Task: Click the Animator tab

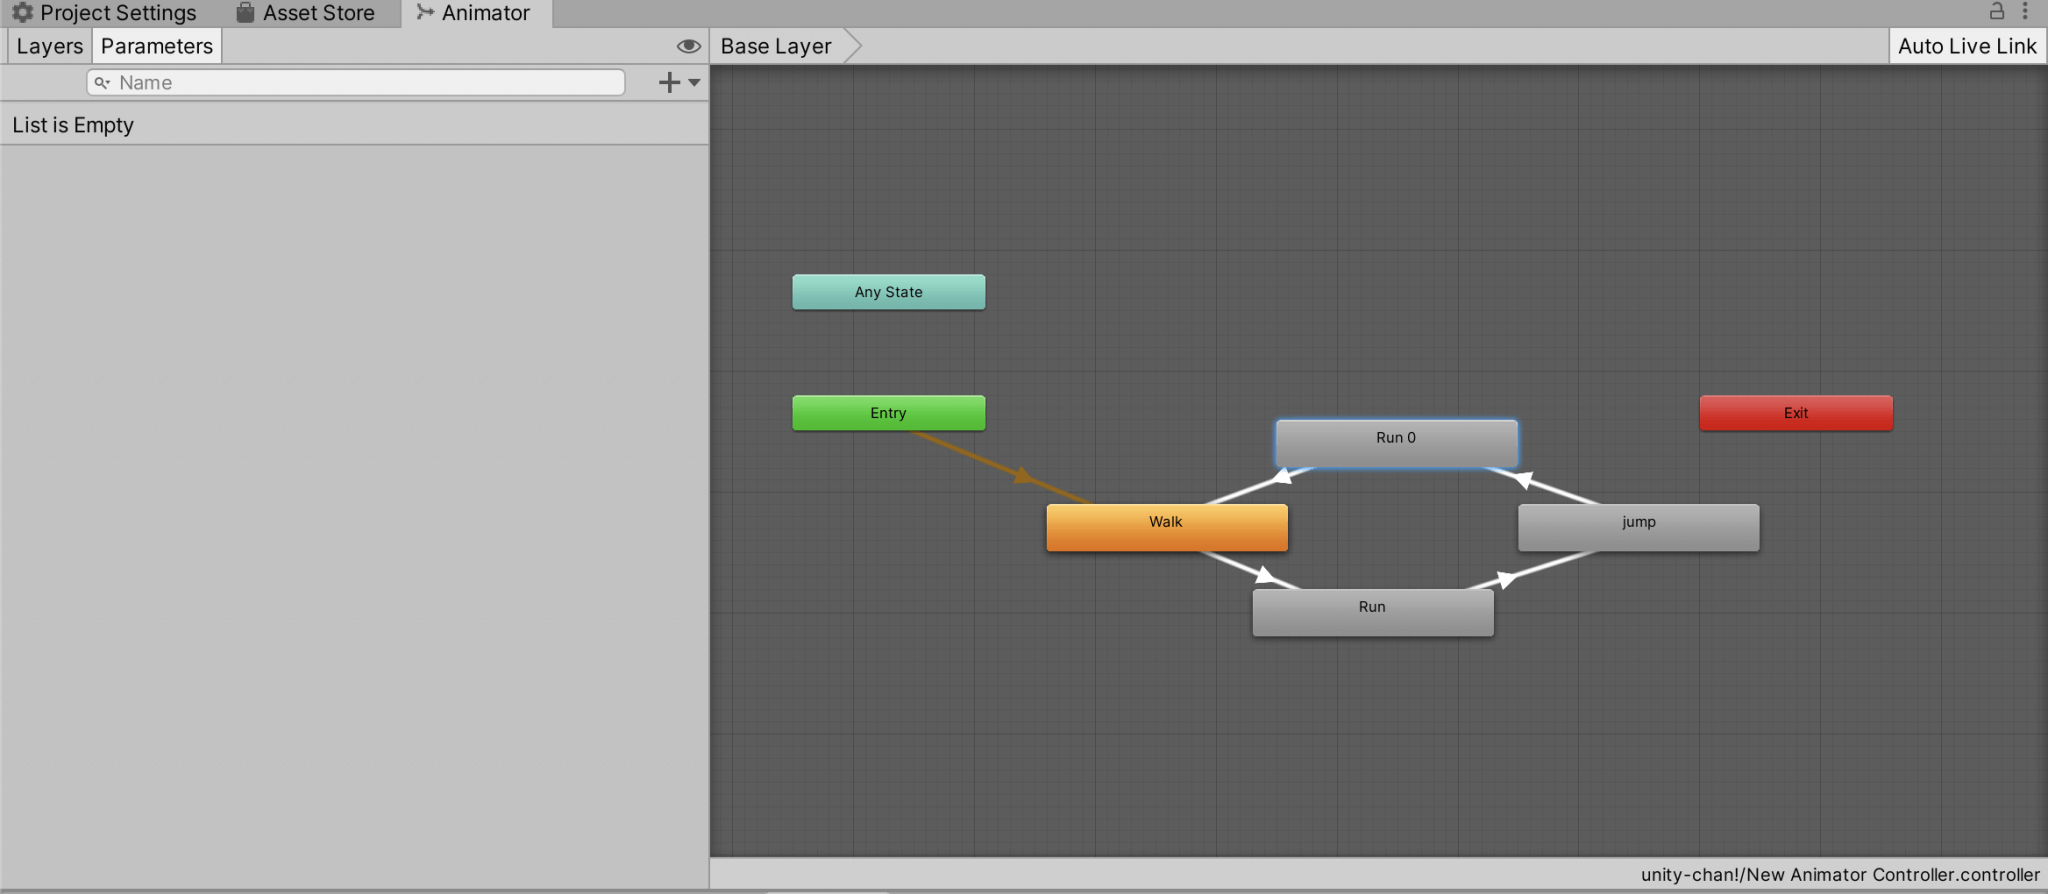Action: [476, 13]
